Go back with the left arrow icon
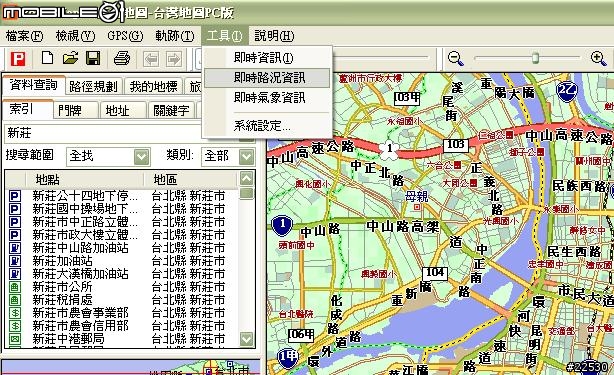The image size is (614, 375). point(151,59)
